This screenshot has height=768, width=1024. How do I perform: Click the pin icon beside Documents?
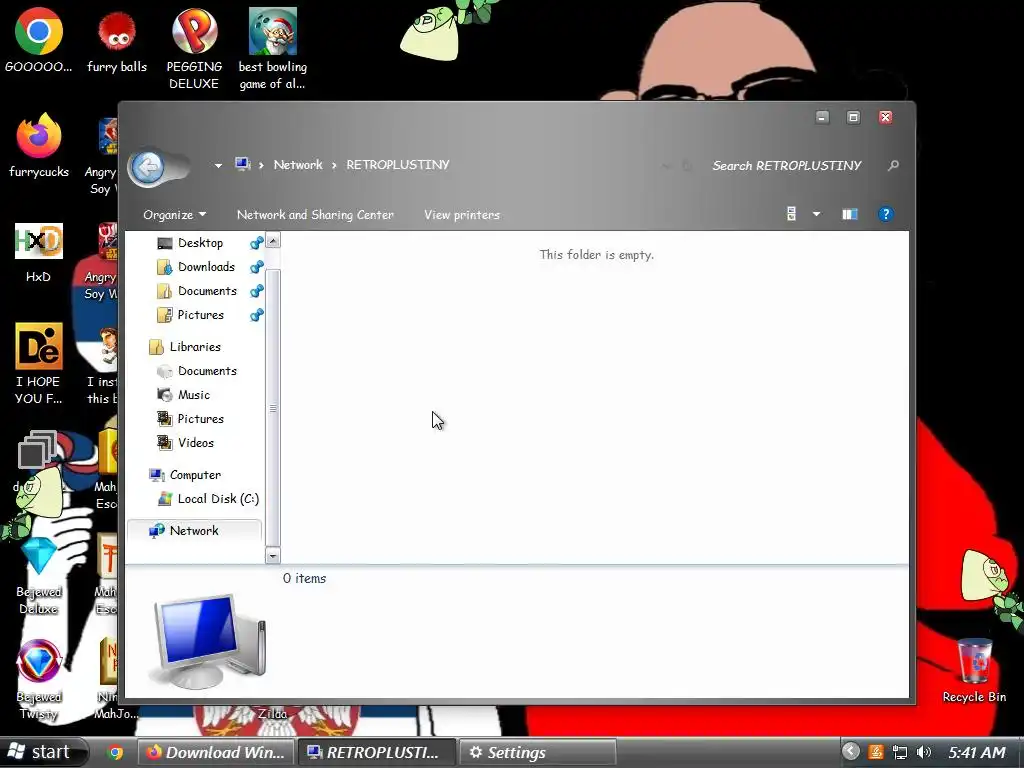[257, 291]
